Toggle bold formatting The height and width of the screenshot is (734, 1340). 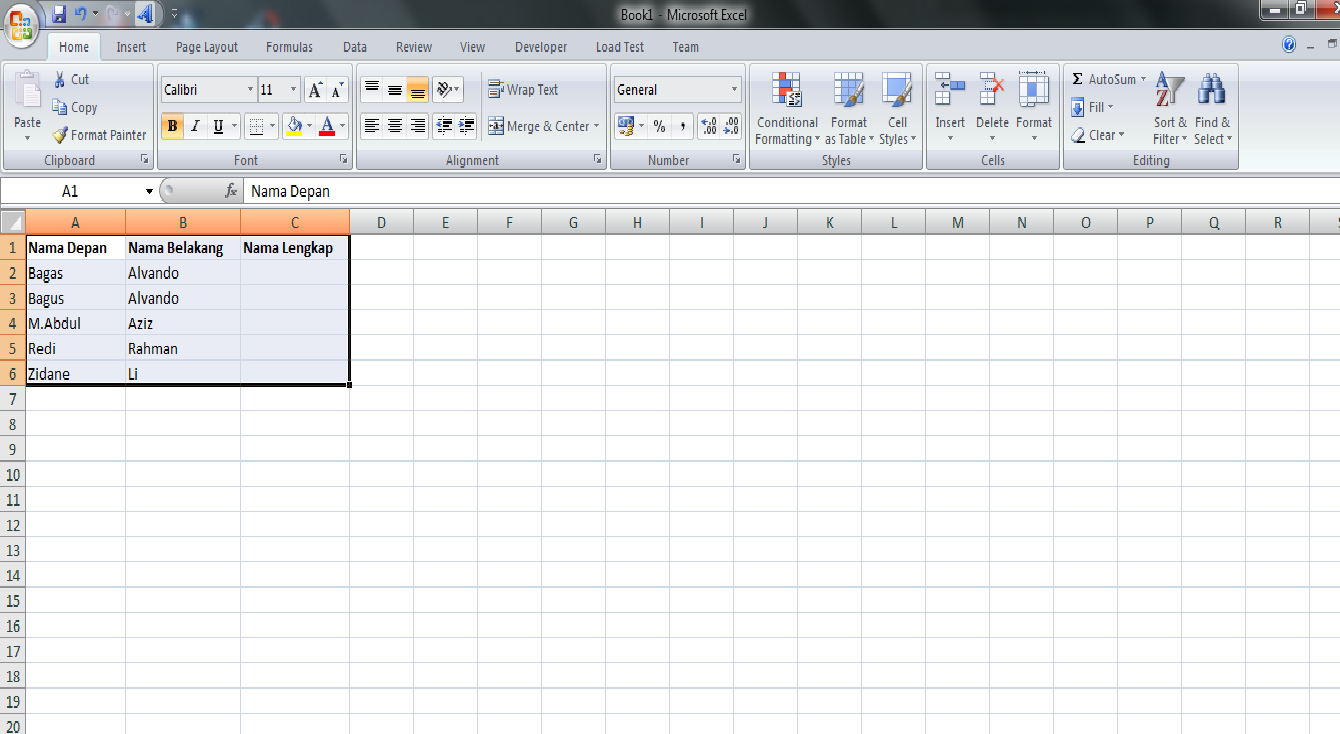coord(172,125)
